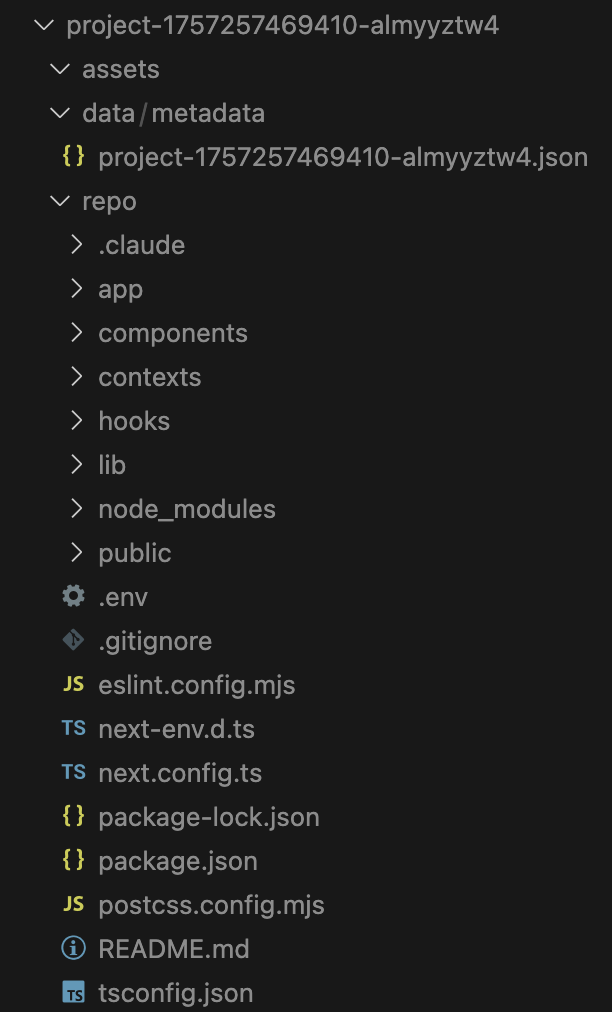Expand the node_modules folder chevron
The width and height of the screenshot is (612, 1012).
click(x=76, y=509)
